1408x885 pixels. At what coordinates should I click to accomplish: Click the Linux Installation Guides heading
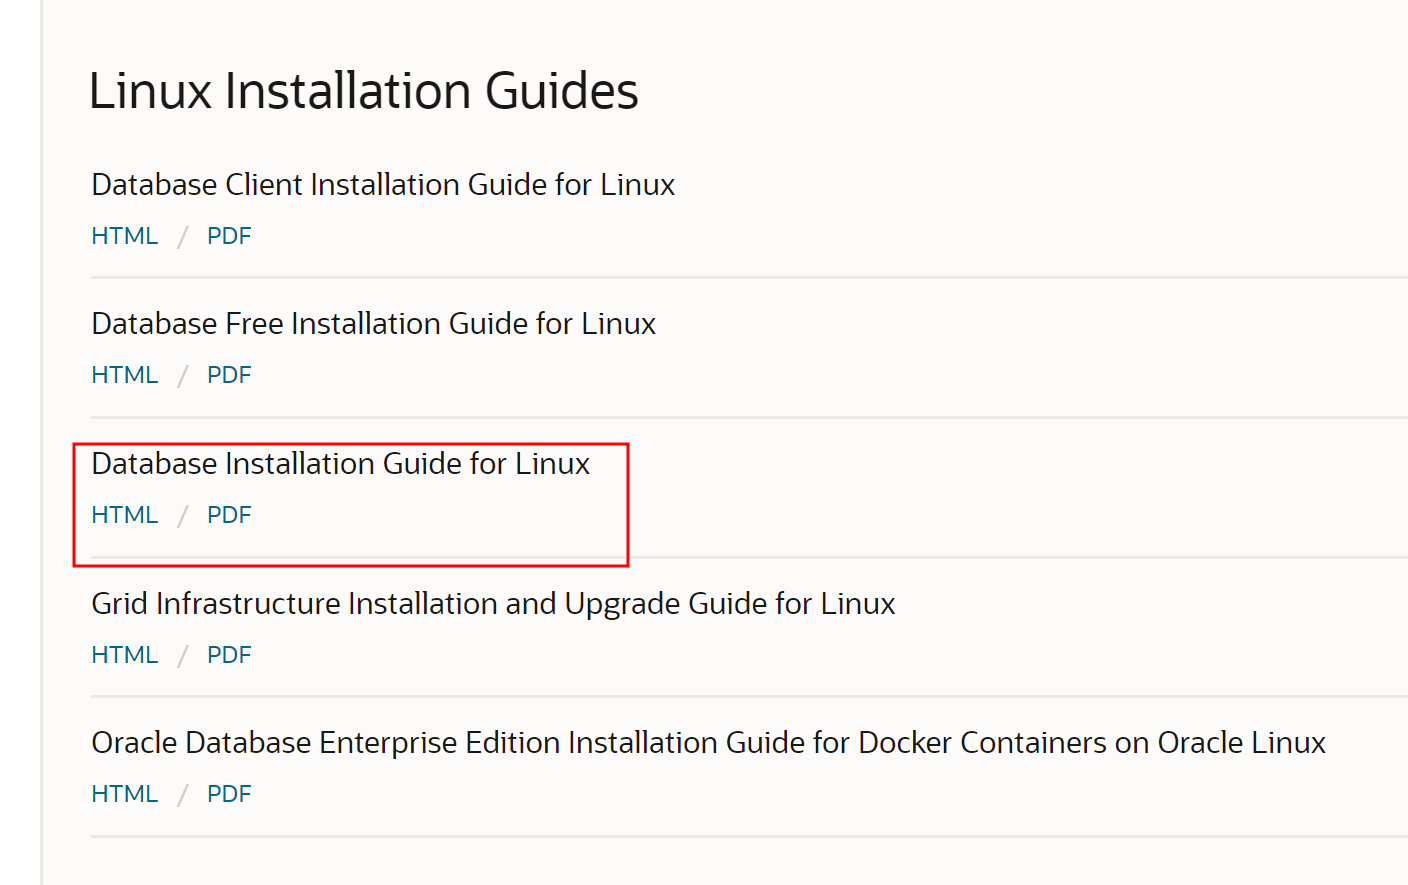coord(363,91)
